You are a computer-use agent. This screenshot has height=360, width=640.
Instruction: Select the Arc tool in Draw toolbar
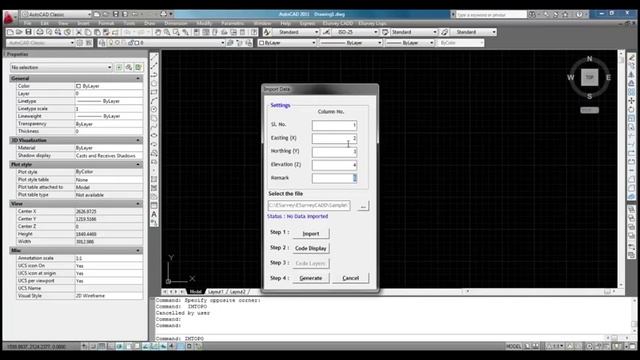click(154, 101)
